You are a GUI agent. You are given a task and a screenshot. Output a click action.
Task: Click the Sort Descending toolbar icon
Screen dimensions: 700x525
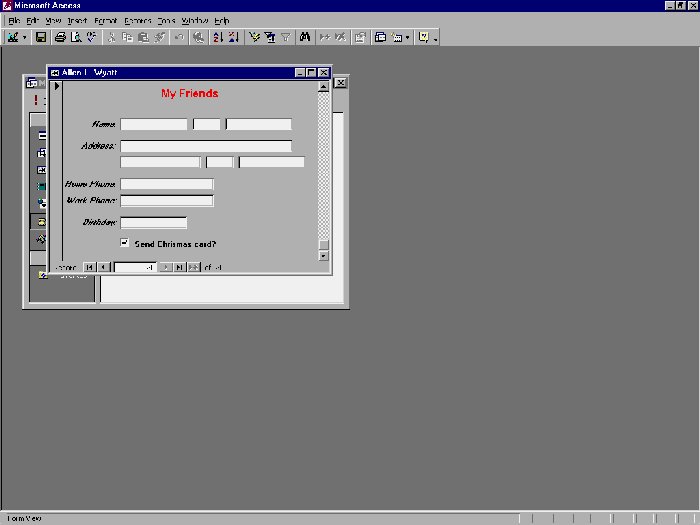[232, 37]
